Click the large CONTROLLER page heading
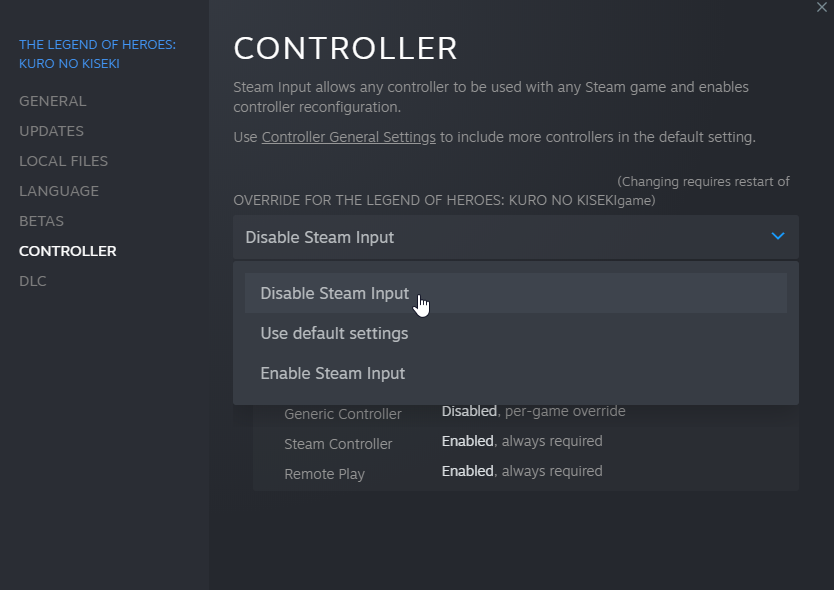 [345, 48]
